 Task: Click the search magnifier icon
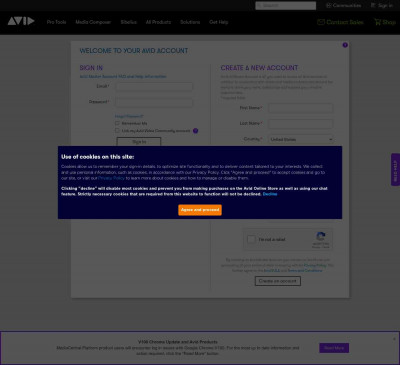(260, 5)
